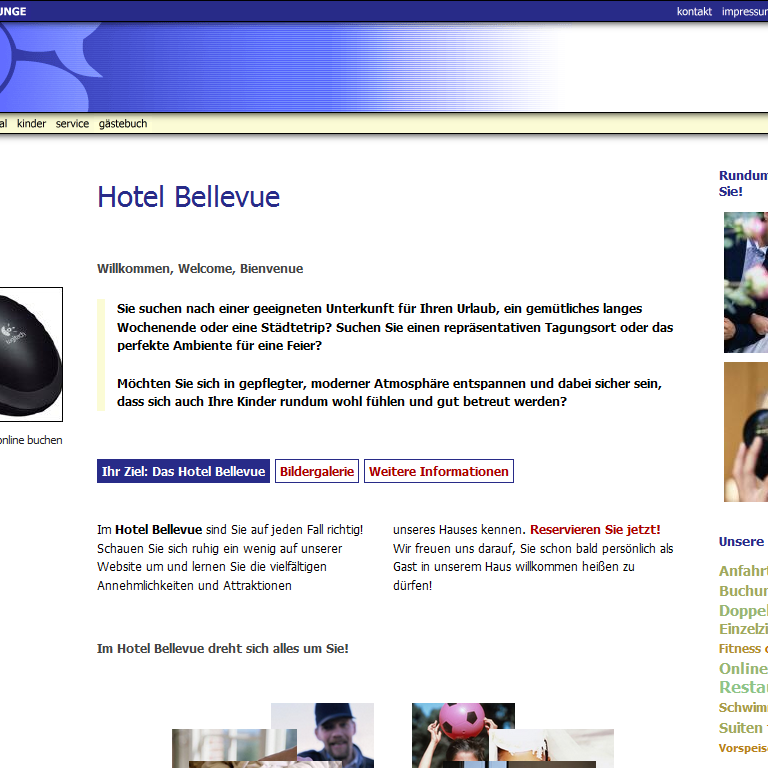This screenshot has width=768, height=768.
Task: Select the 'Ihr Ziel: Das Hotel Bellevue' tab
Action: [183, 471]
